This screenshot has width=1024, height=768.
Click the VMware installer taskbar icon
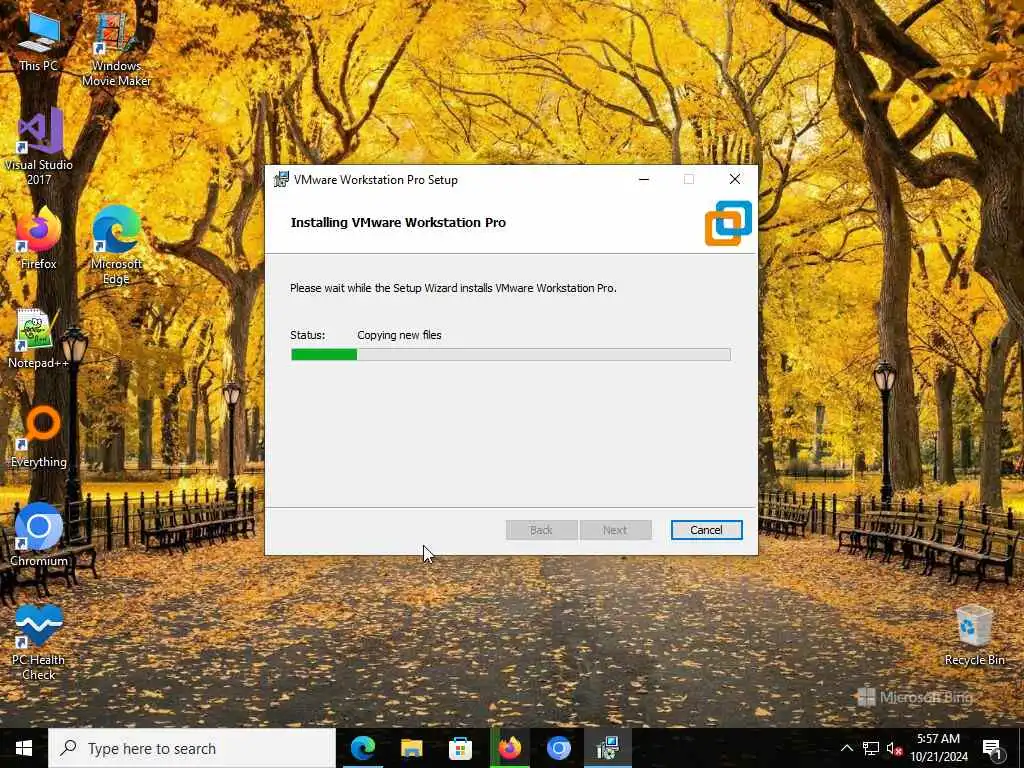click(608, 748)
